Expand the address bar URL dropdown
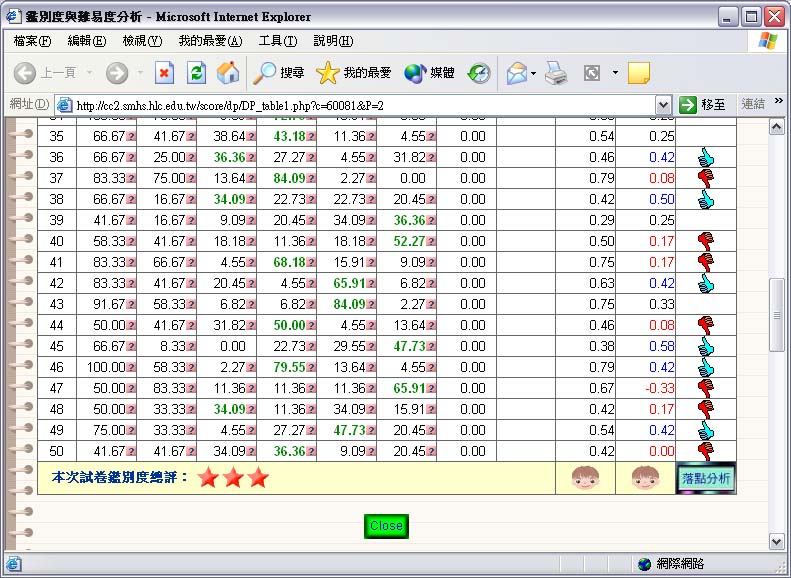Viewport: 791px width, 578px height. tap(663, 105)
